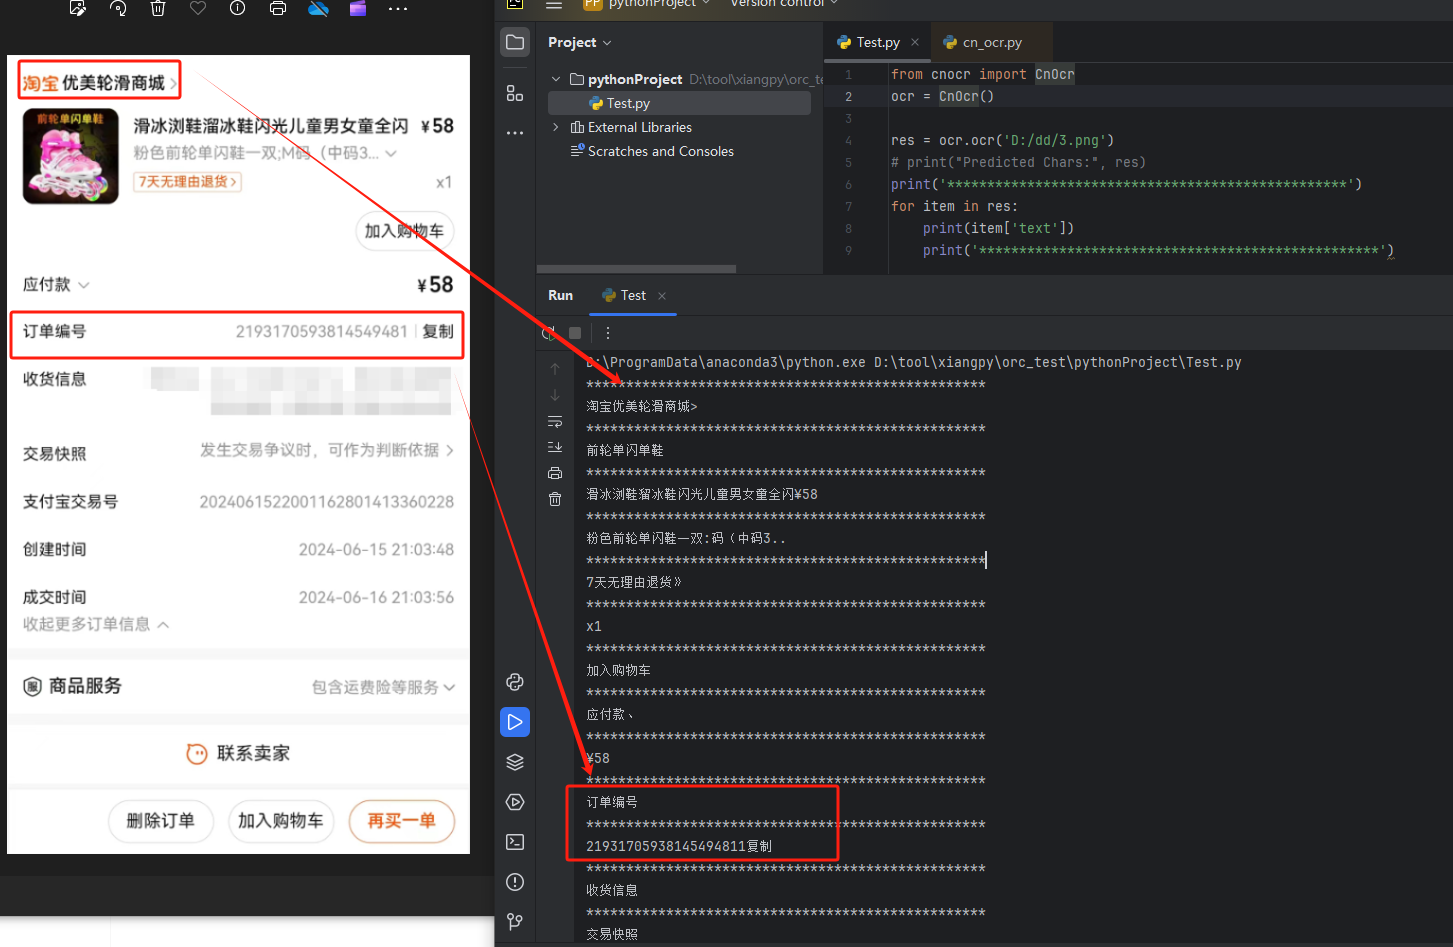Open more tool windows ellipsis in left stripe
The height and width of the screenshot is (947, 1453).
tap(515, 132)
